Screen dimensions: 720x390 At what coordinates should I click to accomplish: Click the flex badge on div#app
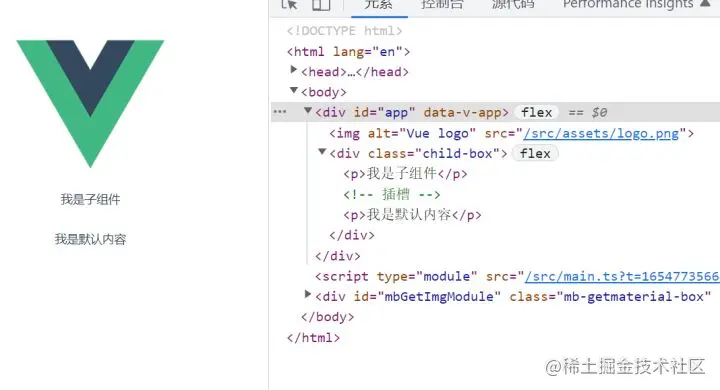pyautogui.click(x=536, y=113)
